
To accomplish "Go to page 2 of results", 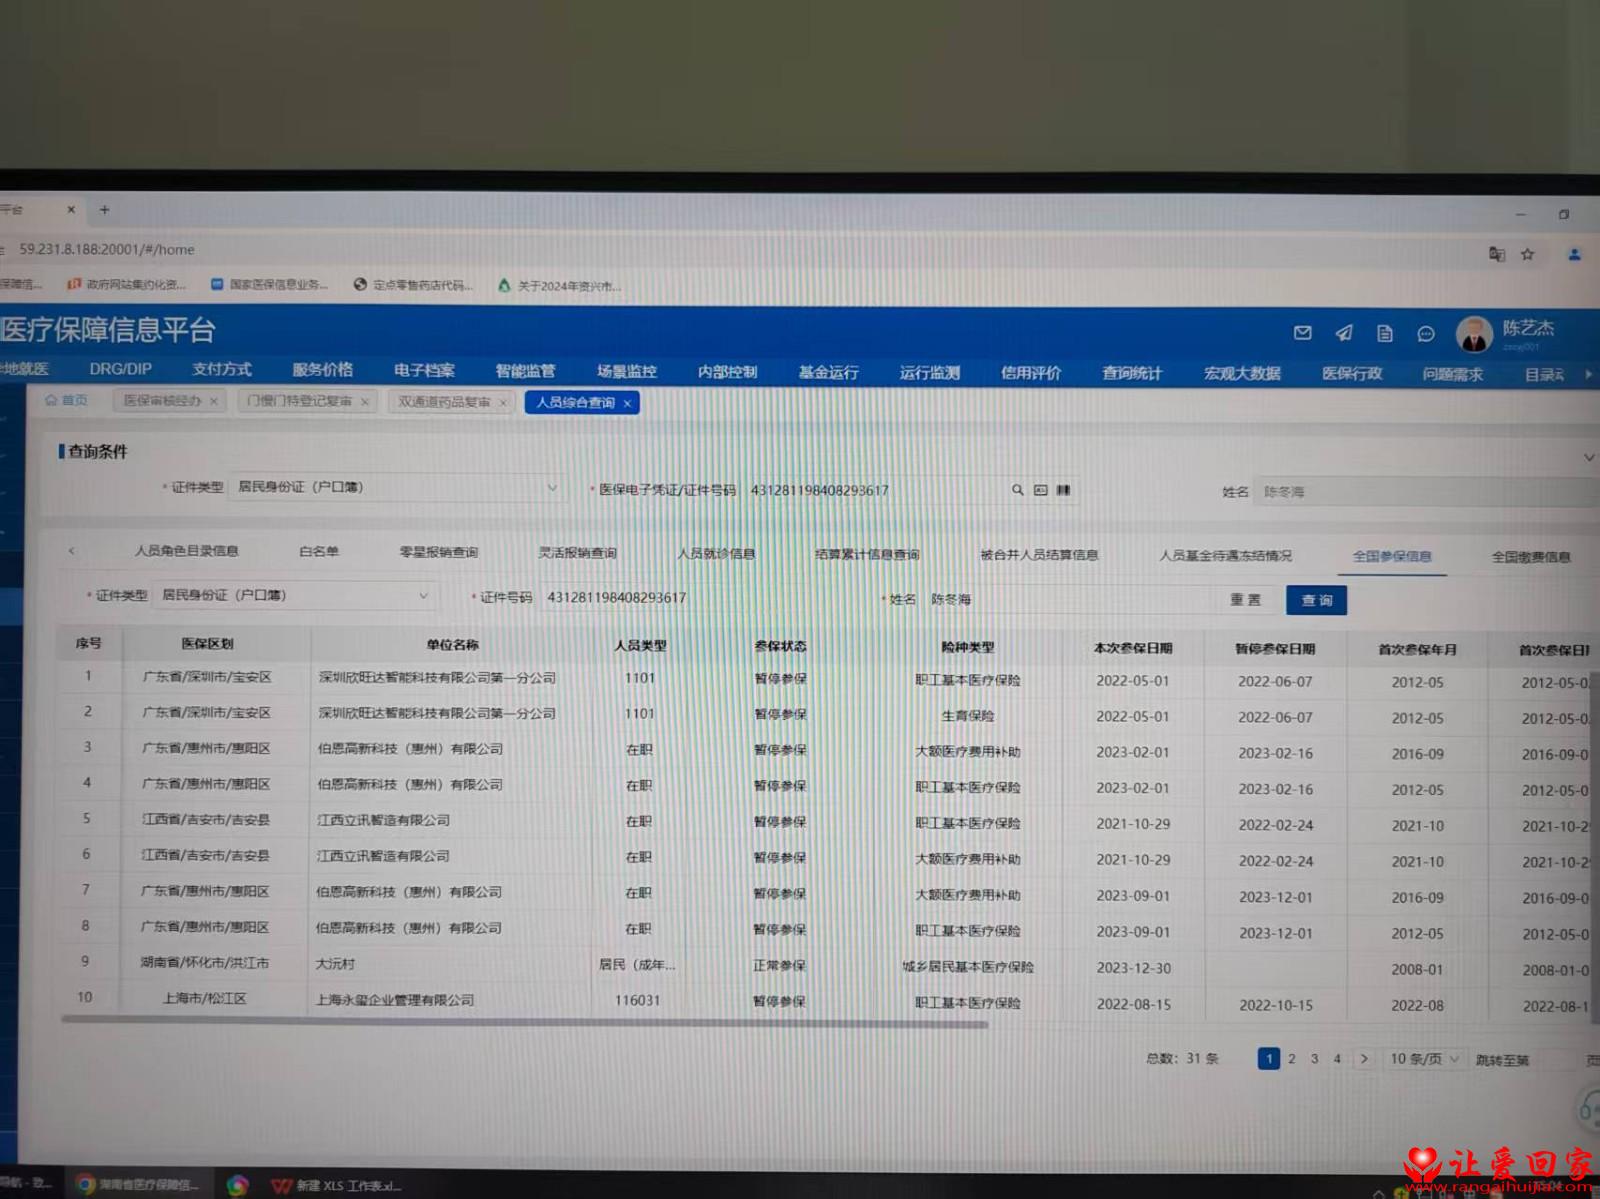I will point(1291,1058).
